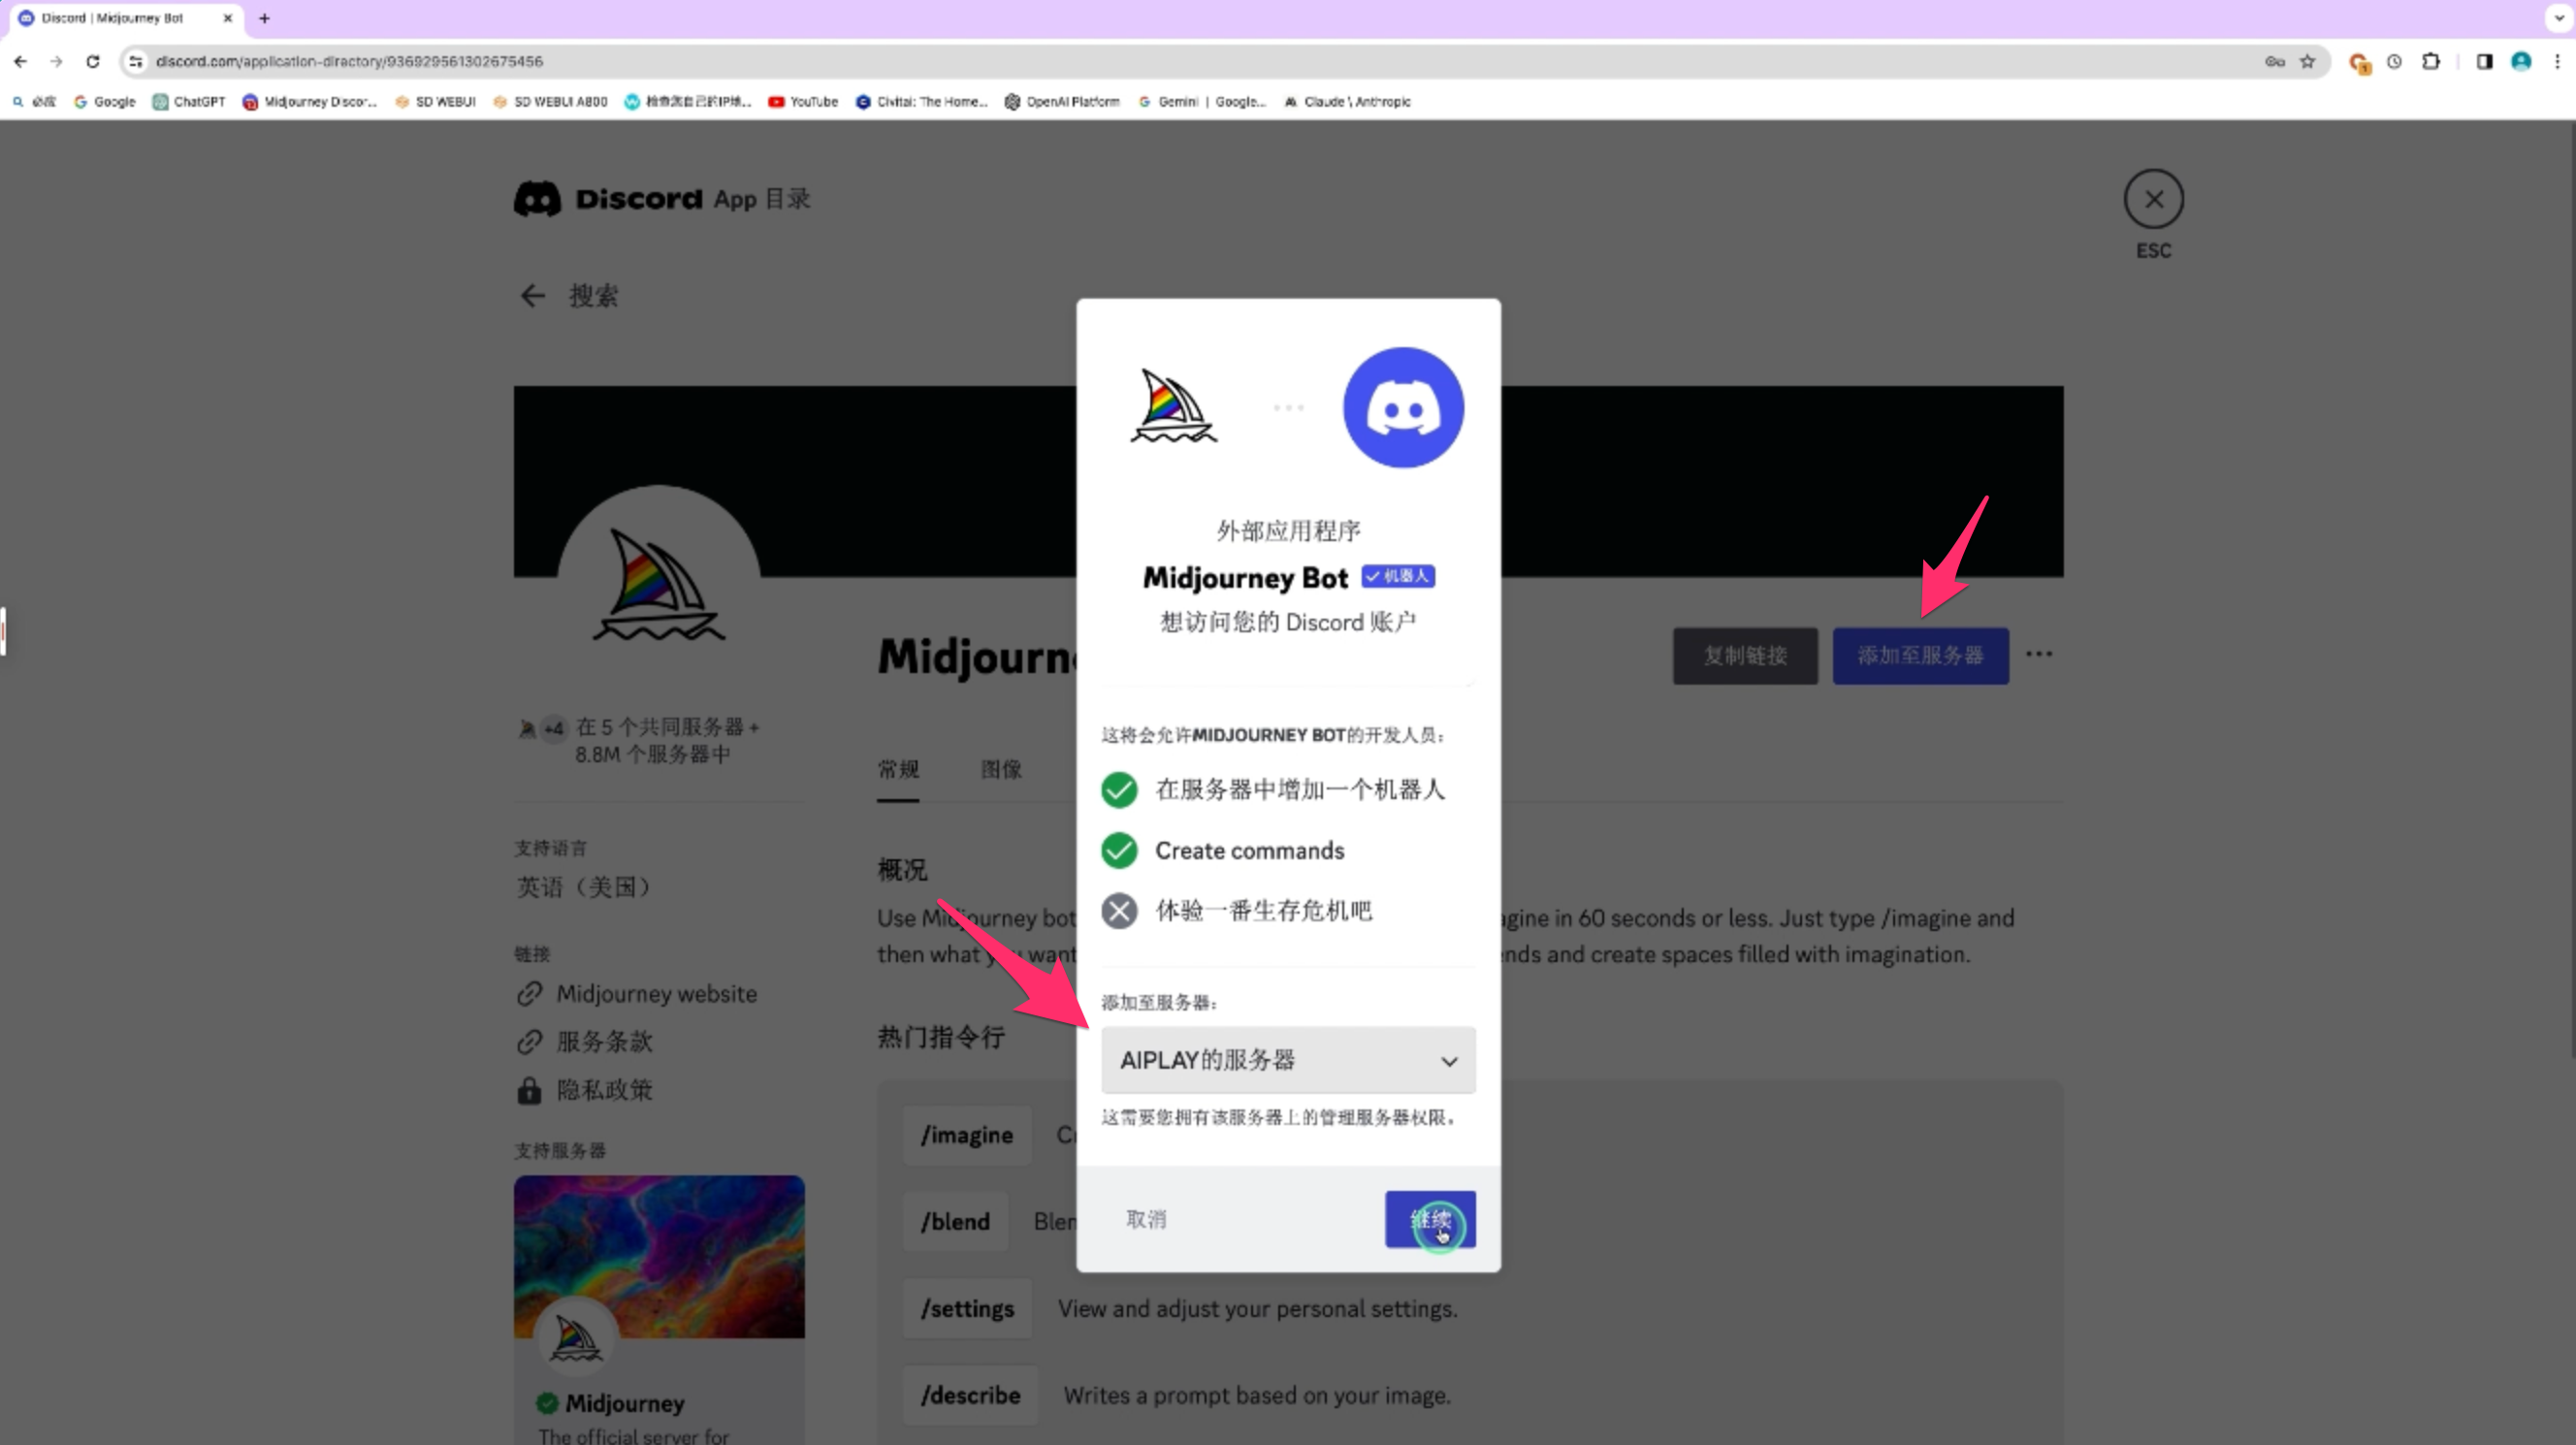
Task: Open the SD WEBUI A800 bookmark
Action: (x=550, y=101)
